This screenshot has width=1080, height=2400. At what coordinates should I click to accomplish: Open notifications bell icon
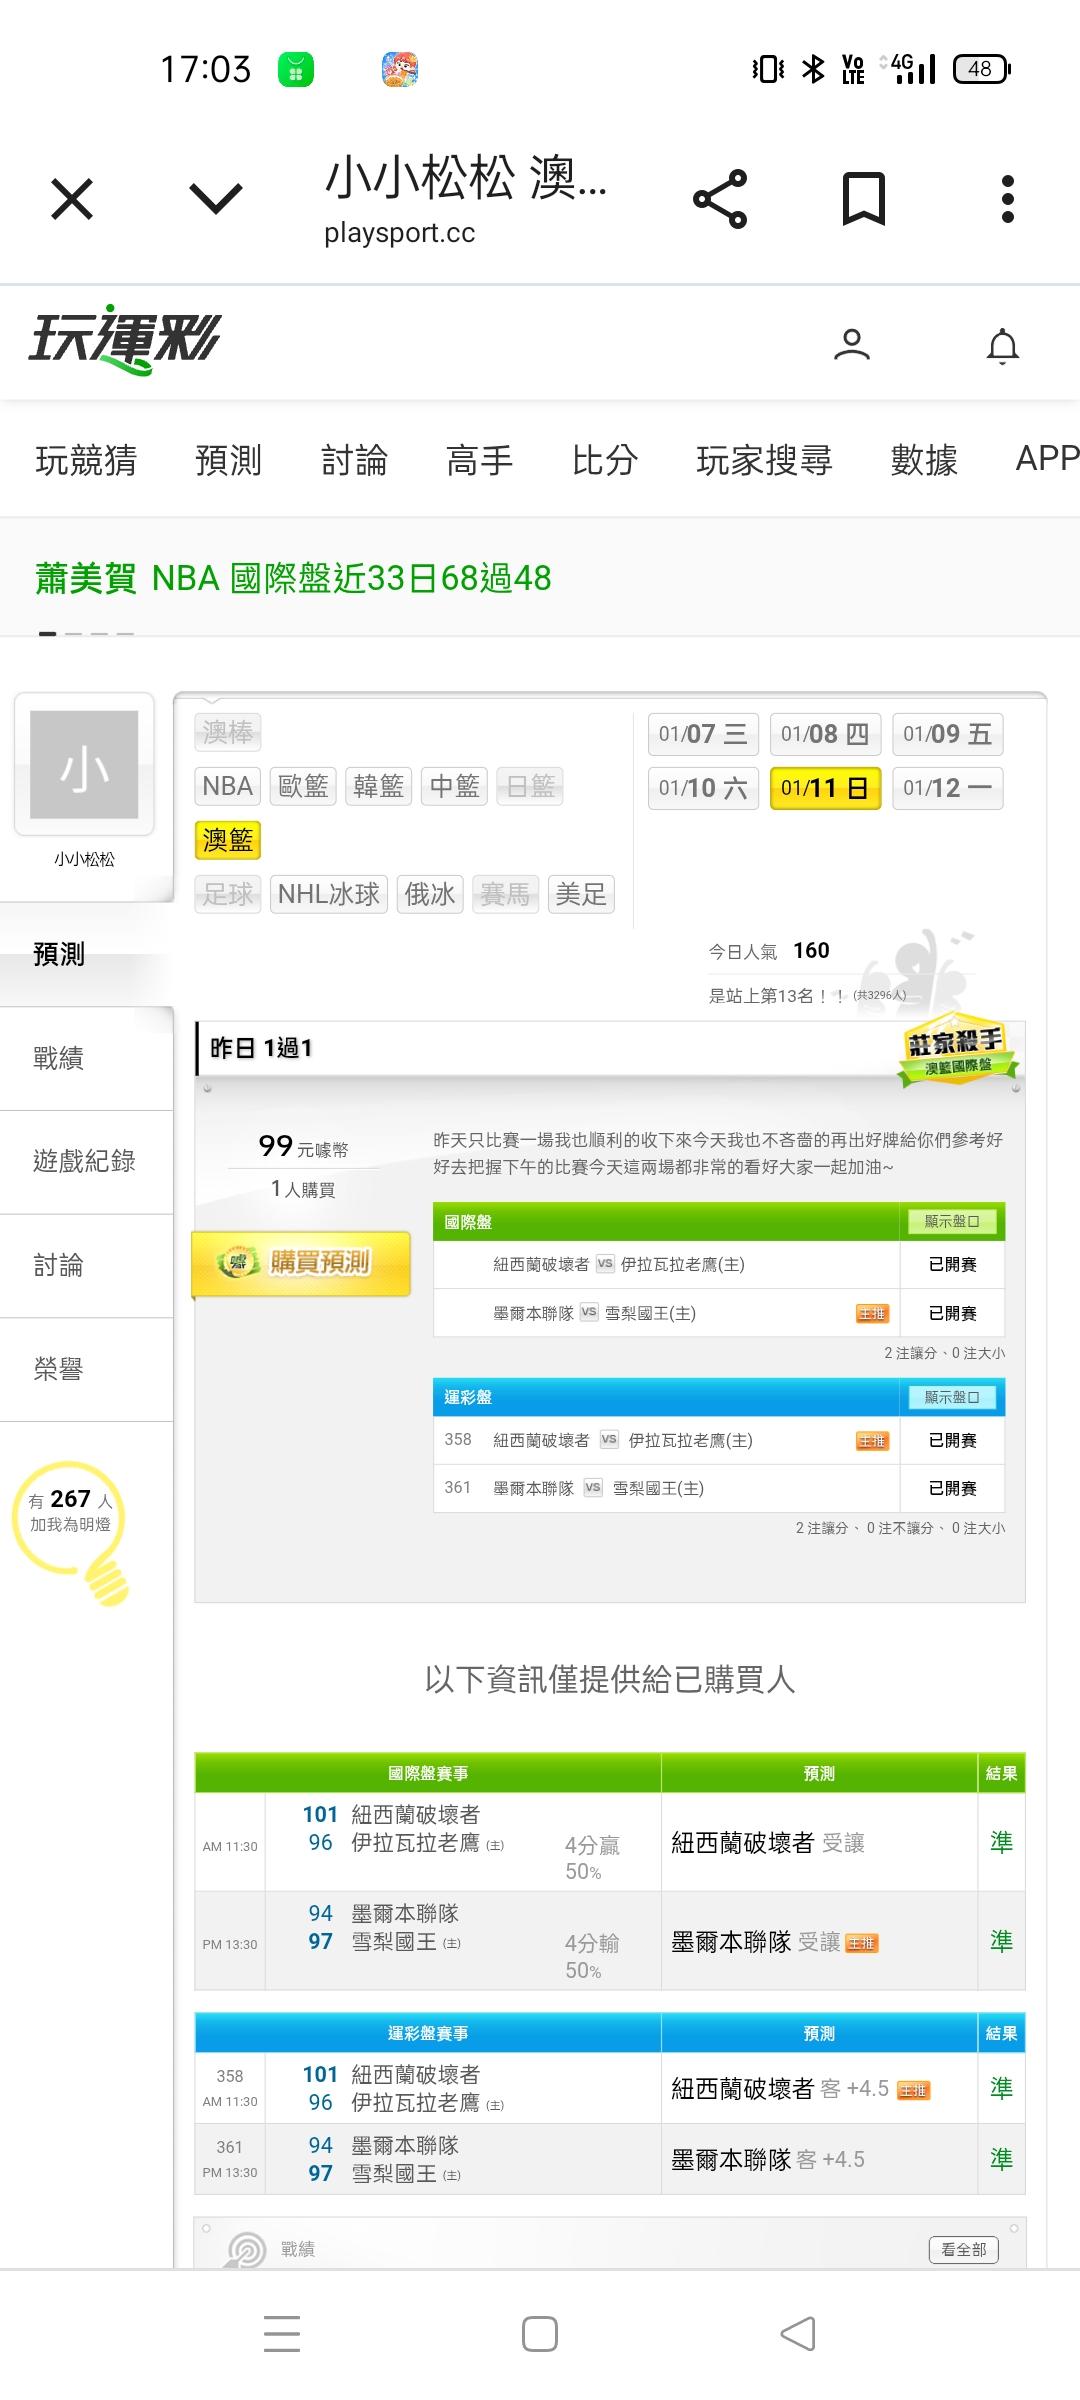[x=1002, y=346]
